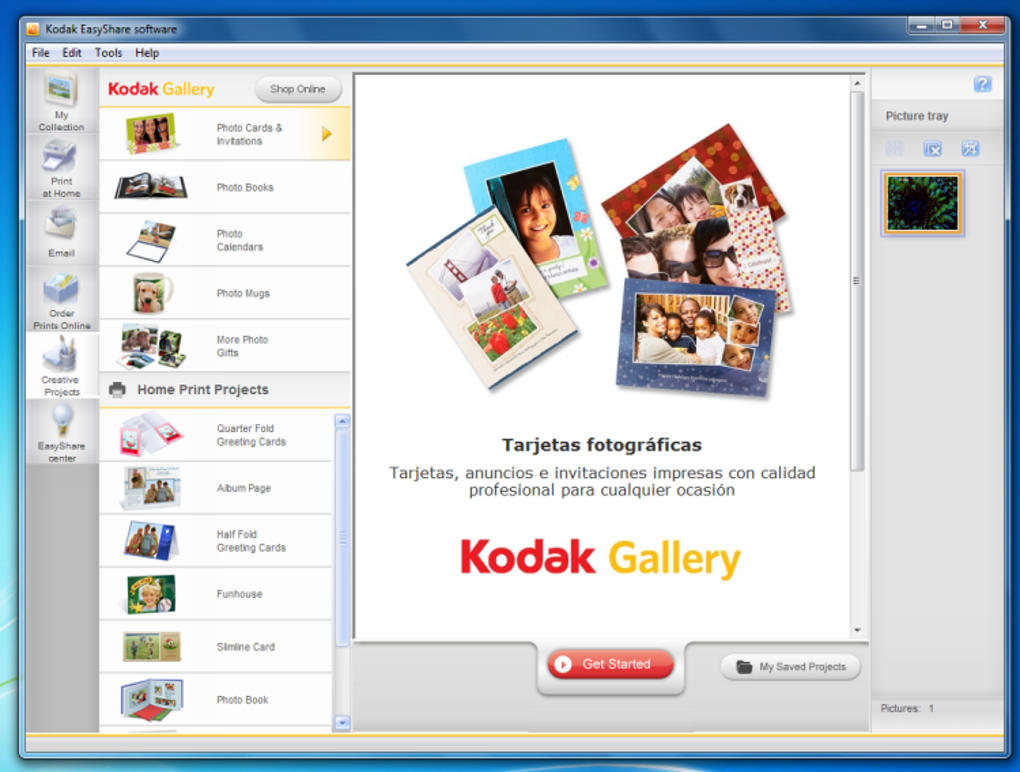Click the Picture tray heading text
This screenshot has width=1020, height=772.
coord(917,116)
